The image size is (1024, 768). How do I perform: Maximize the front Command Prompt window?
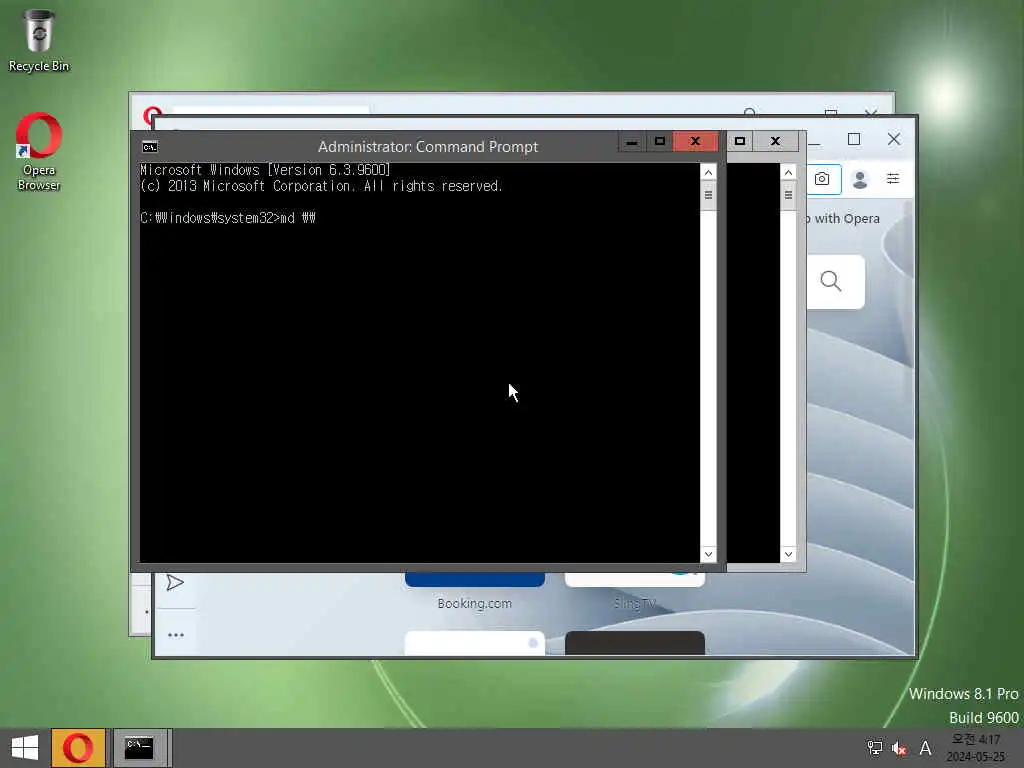click(660, 142)
